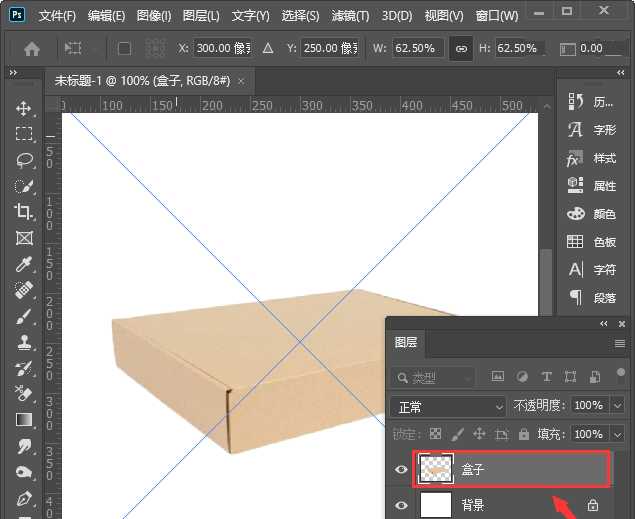The image size is (635, 519).
Task: Open the 属性 properties panel
Action: (x=593, y=185)
